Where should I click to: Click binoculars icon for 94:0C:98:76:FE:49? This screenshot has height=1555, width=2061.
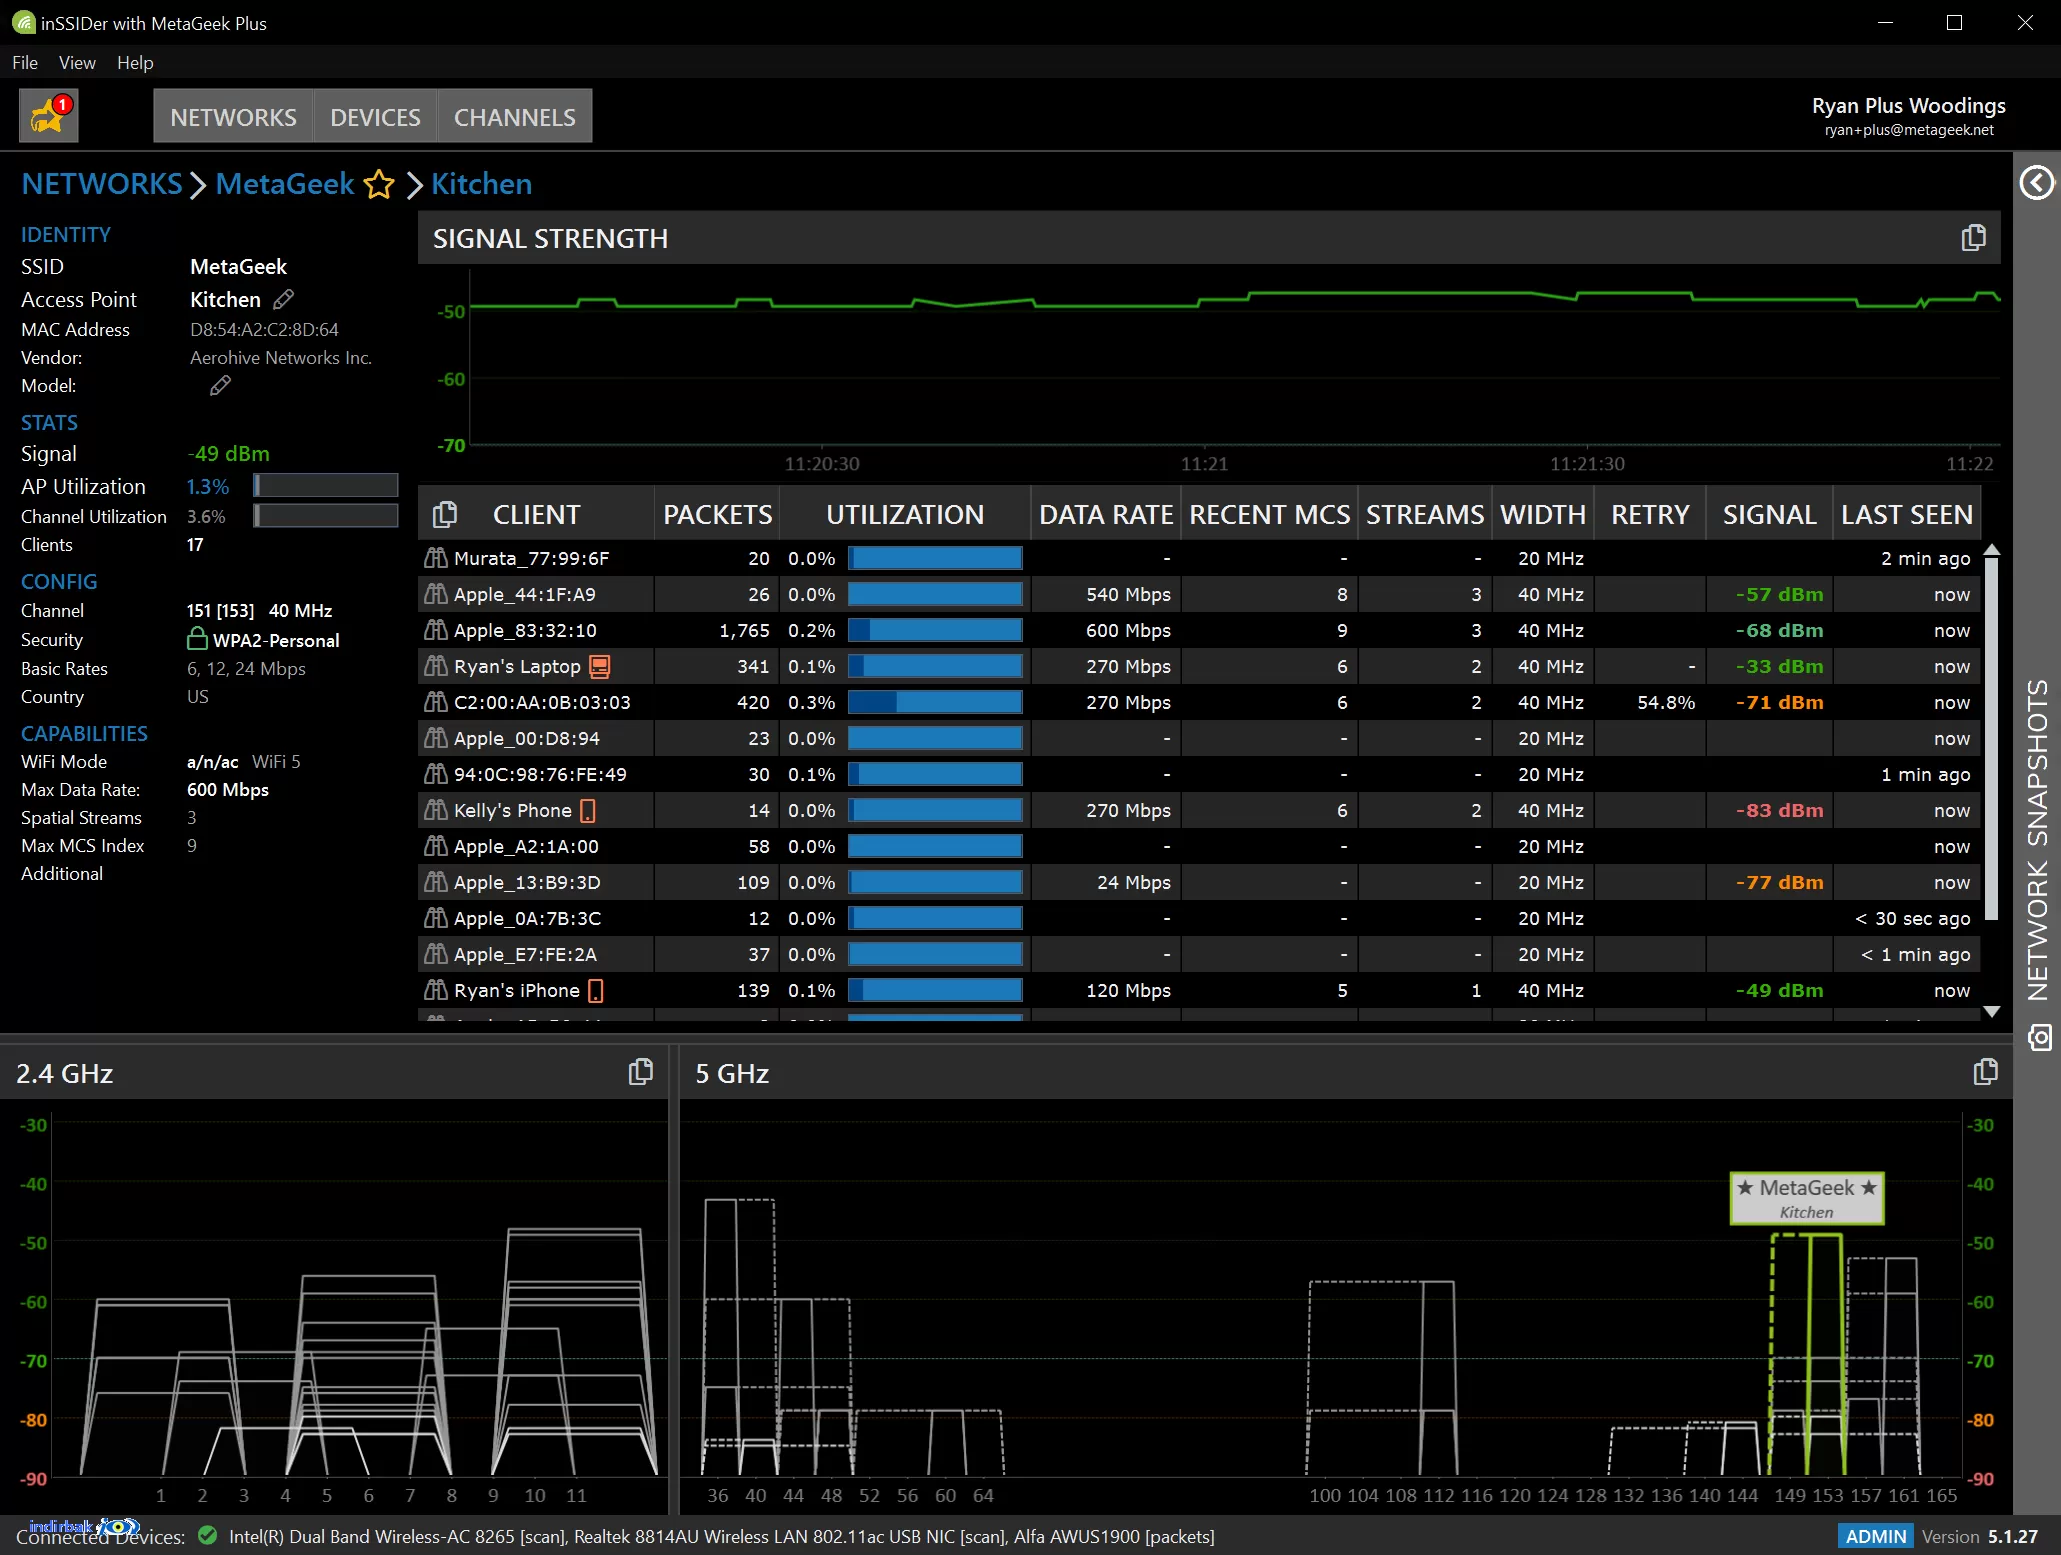[435, 774]
